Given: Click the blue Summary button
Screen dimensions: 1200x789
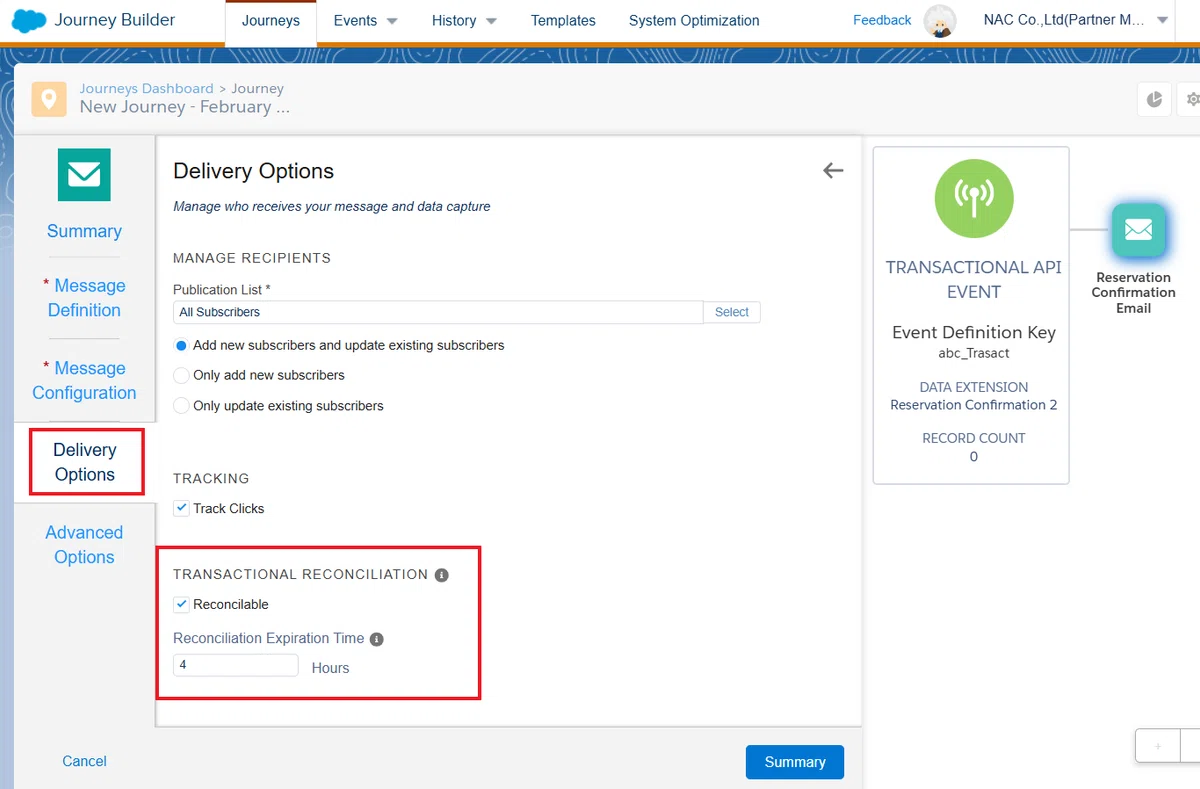Looking at the screenshot, I should tap(795, 762).
